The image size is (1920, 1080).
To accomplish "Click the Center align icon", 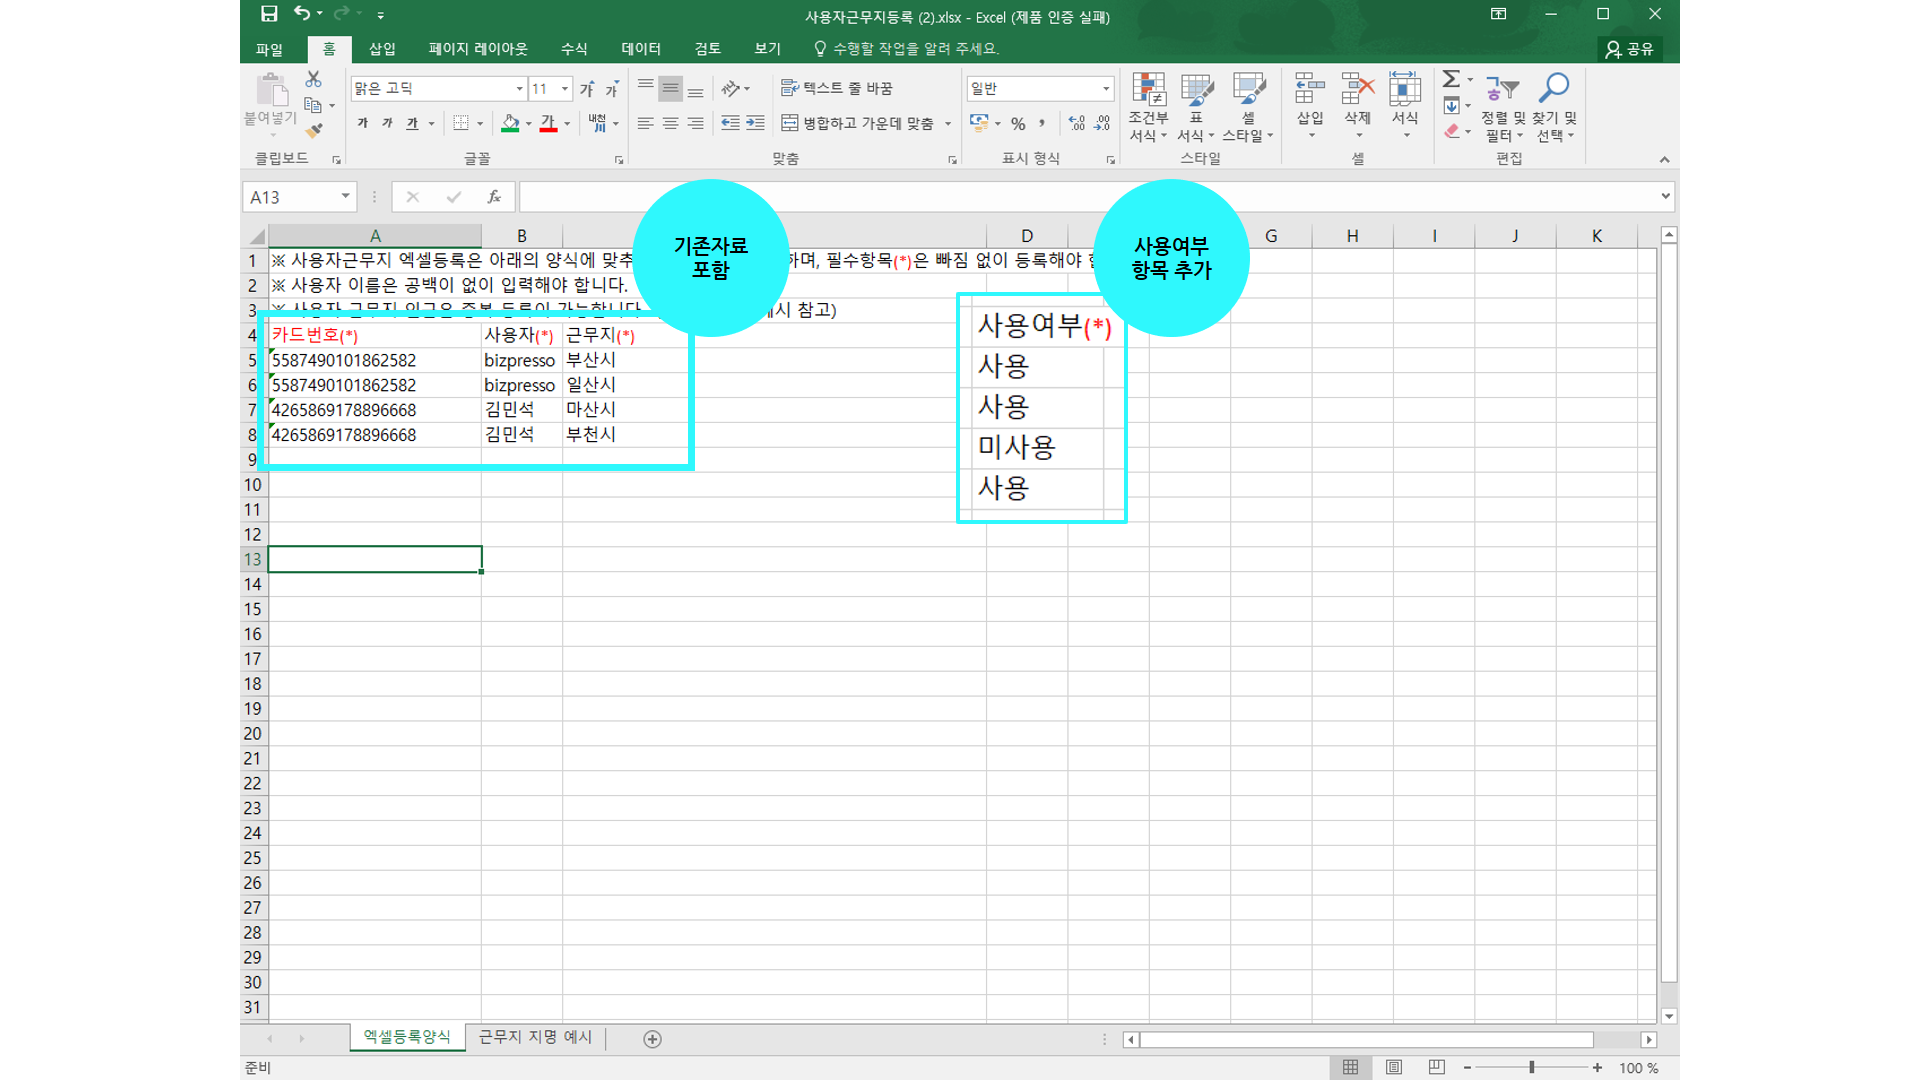I will click(670, 123).
